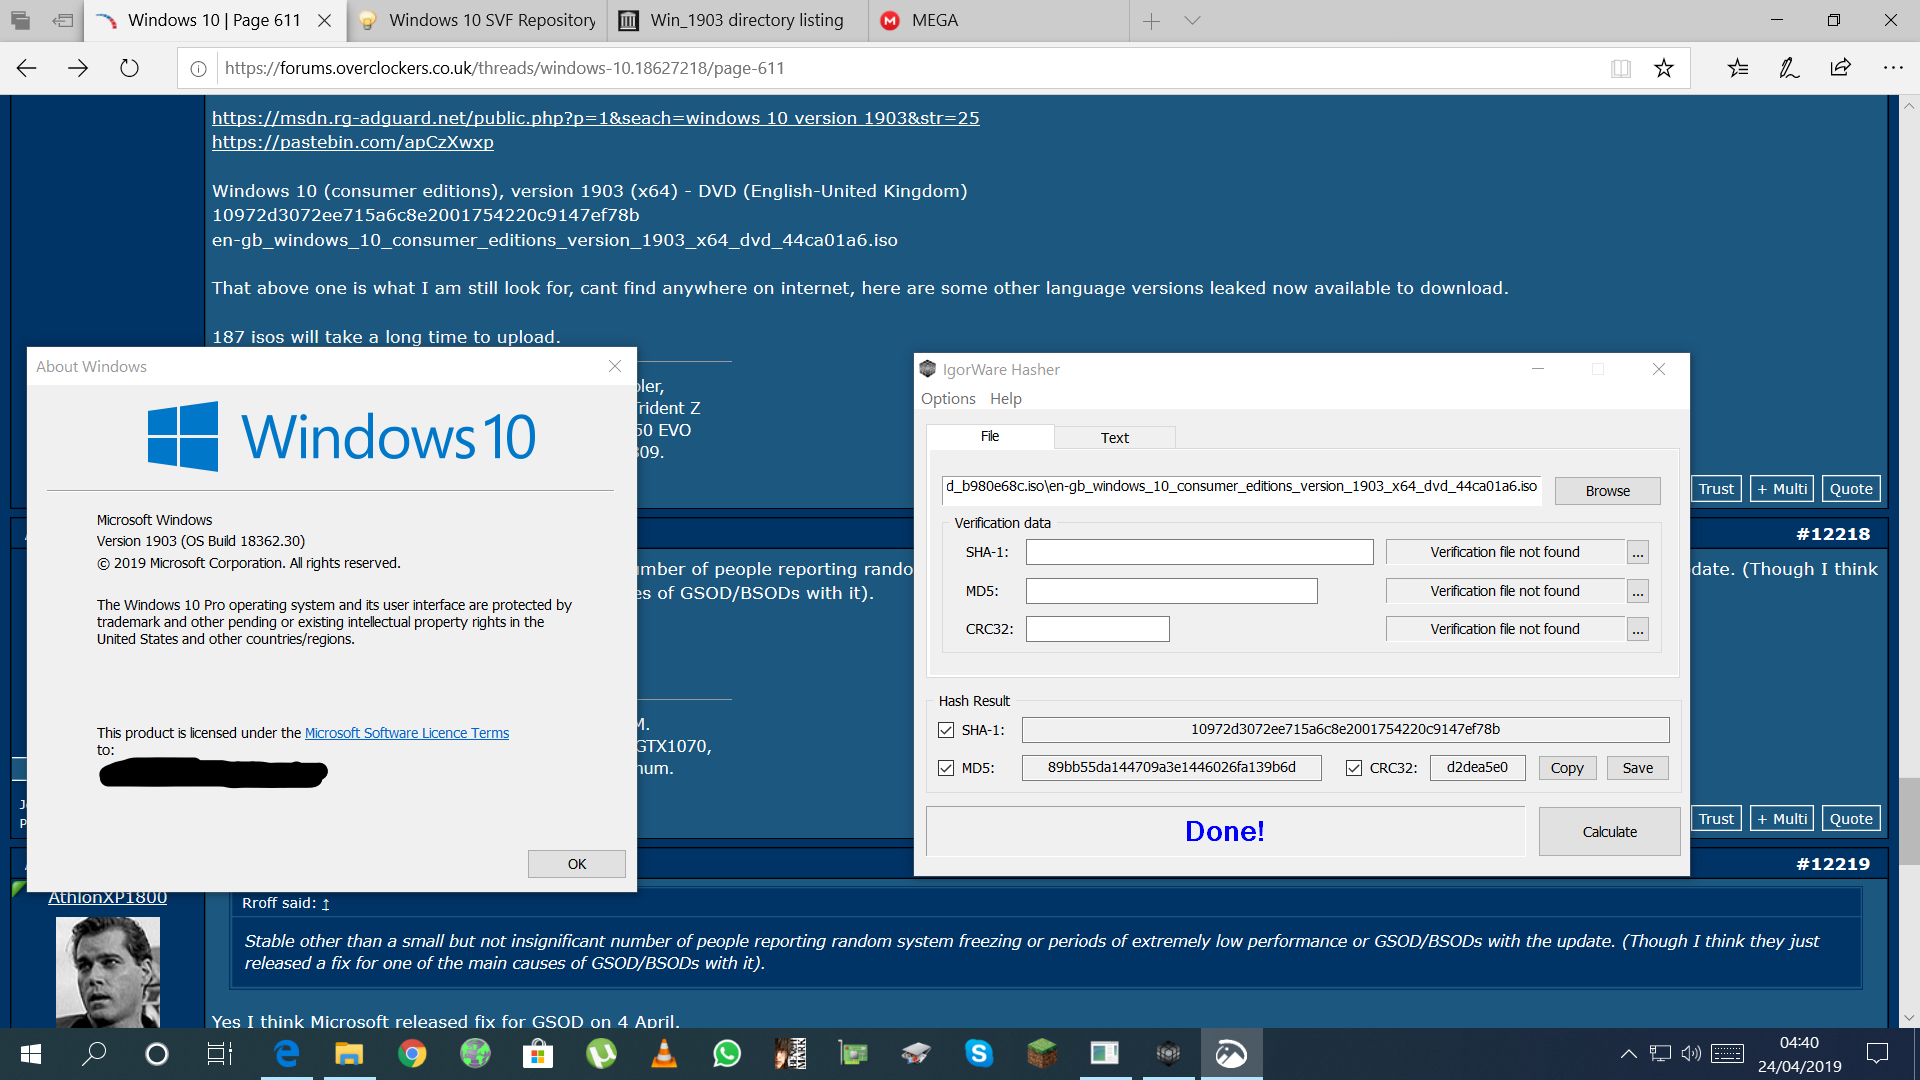Click the SHA-1 verification data field

pyautogui.click(x=1199, y=552)
